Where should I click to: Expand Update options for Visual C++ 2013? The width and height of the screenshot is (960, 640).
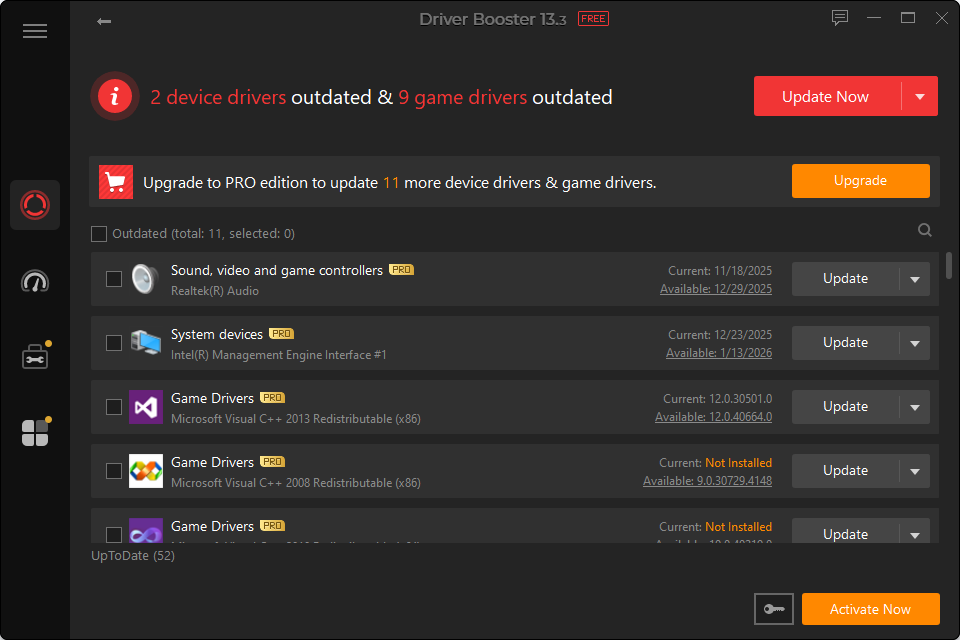click(x=915, y=407)
